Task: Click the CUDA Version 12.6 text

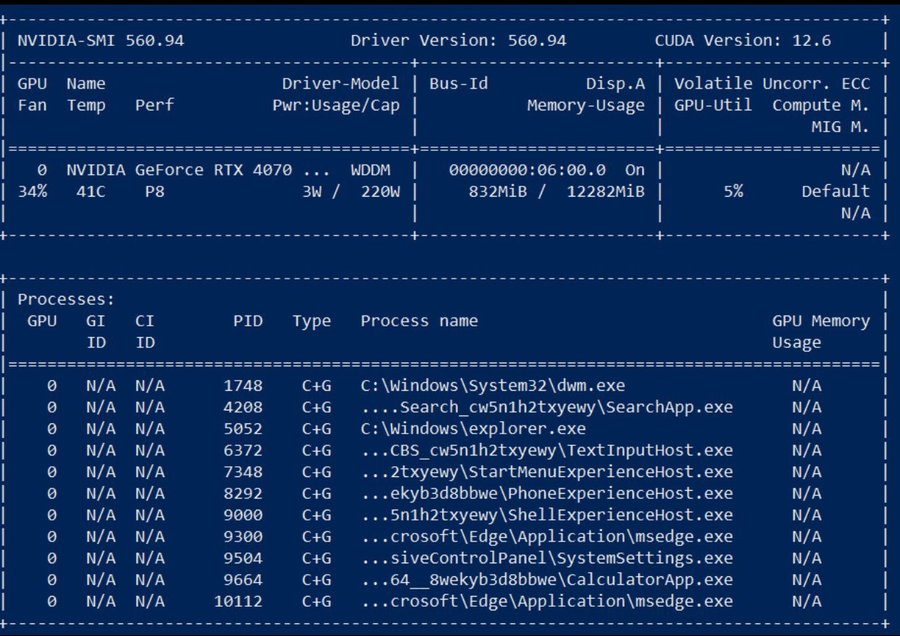Action: (742, 41)
